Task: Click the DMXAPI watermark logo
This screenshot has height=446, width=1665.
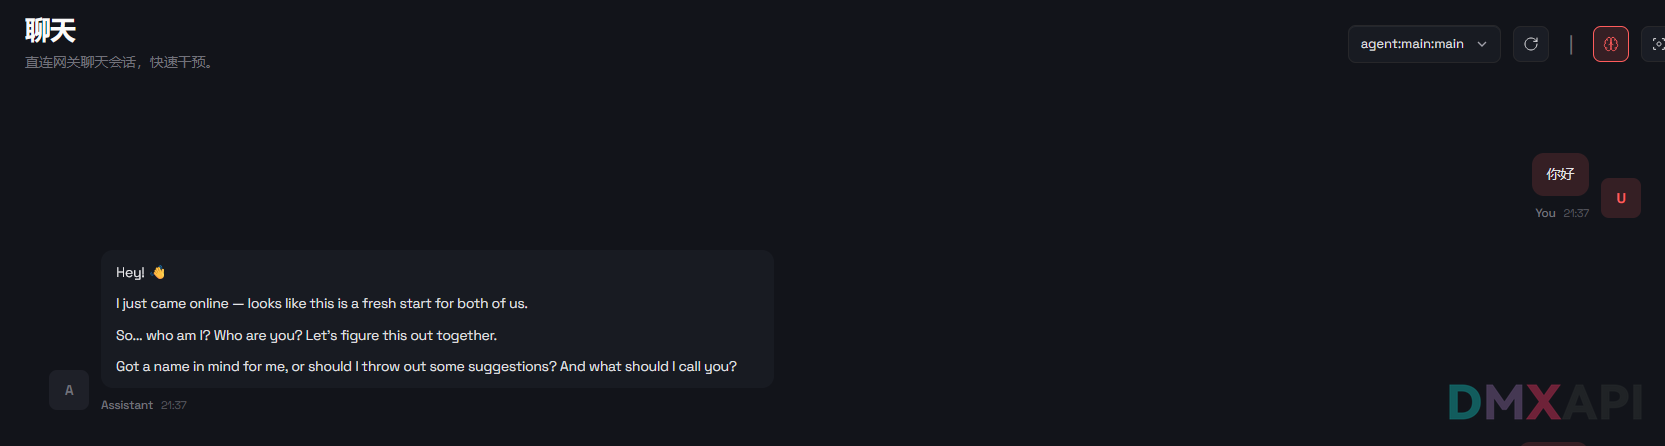Action: (x=1544, y=403)
